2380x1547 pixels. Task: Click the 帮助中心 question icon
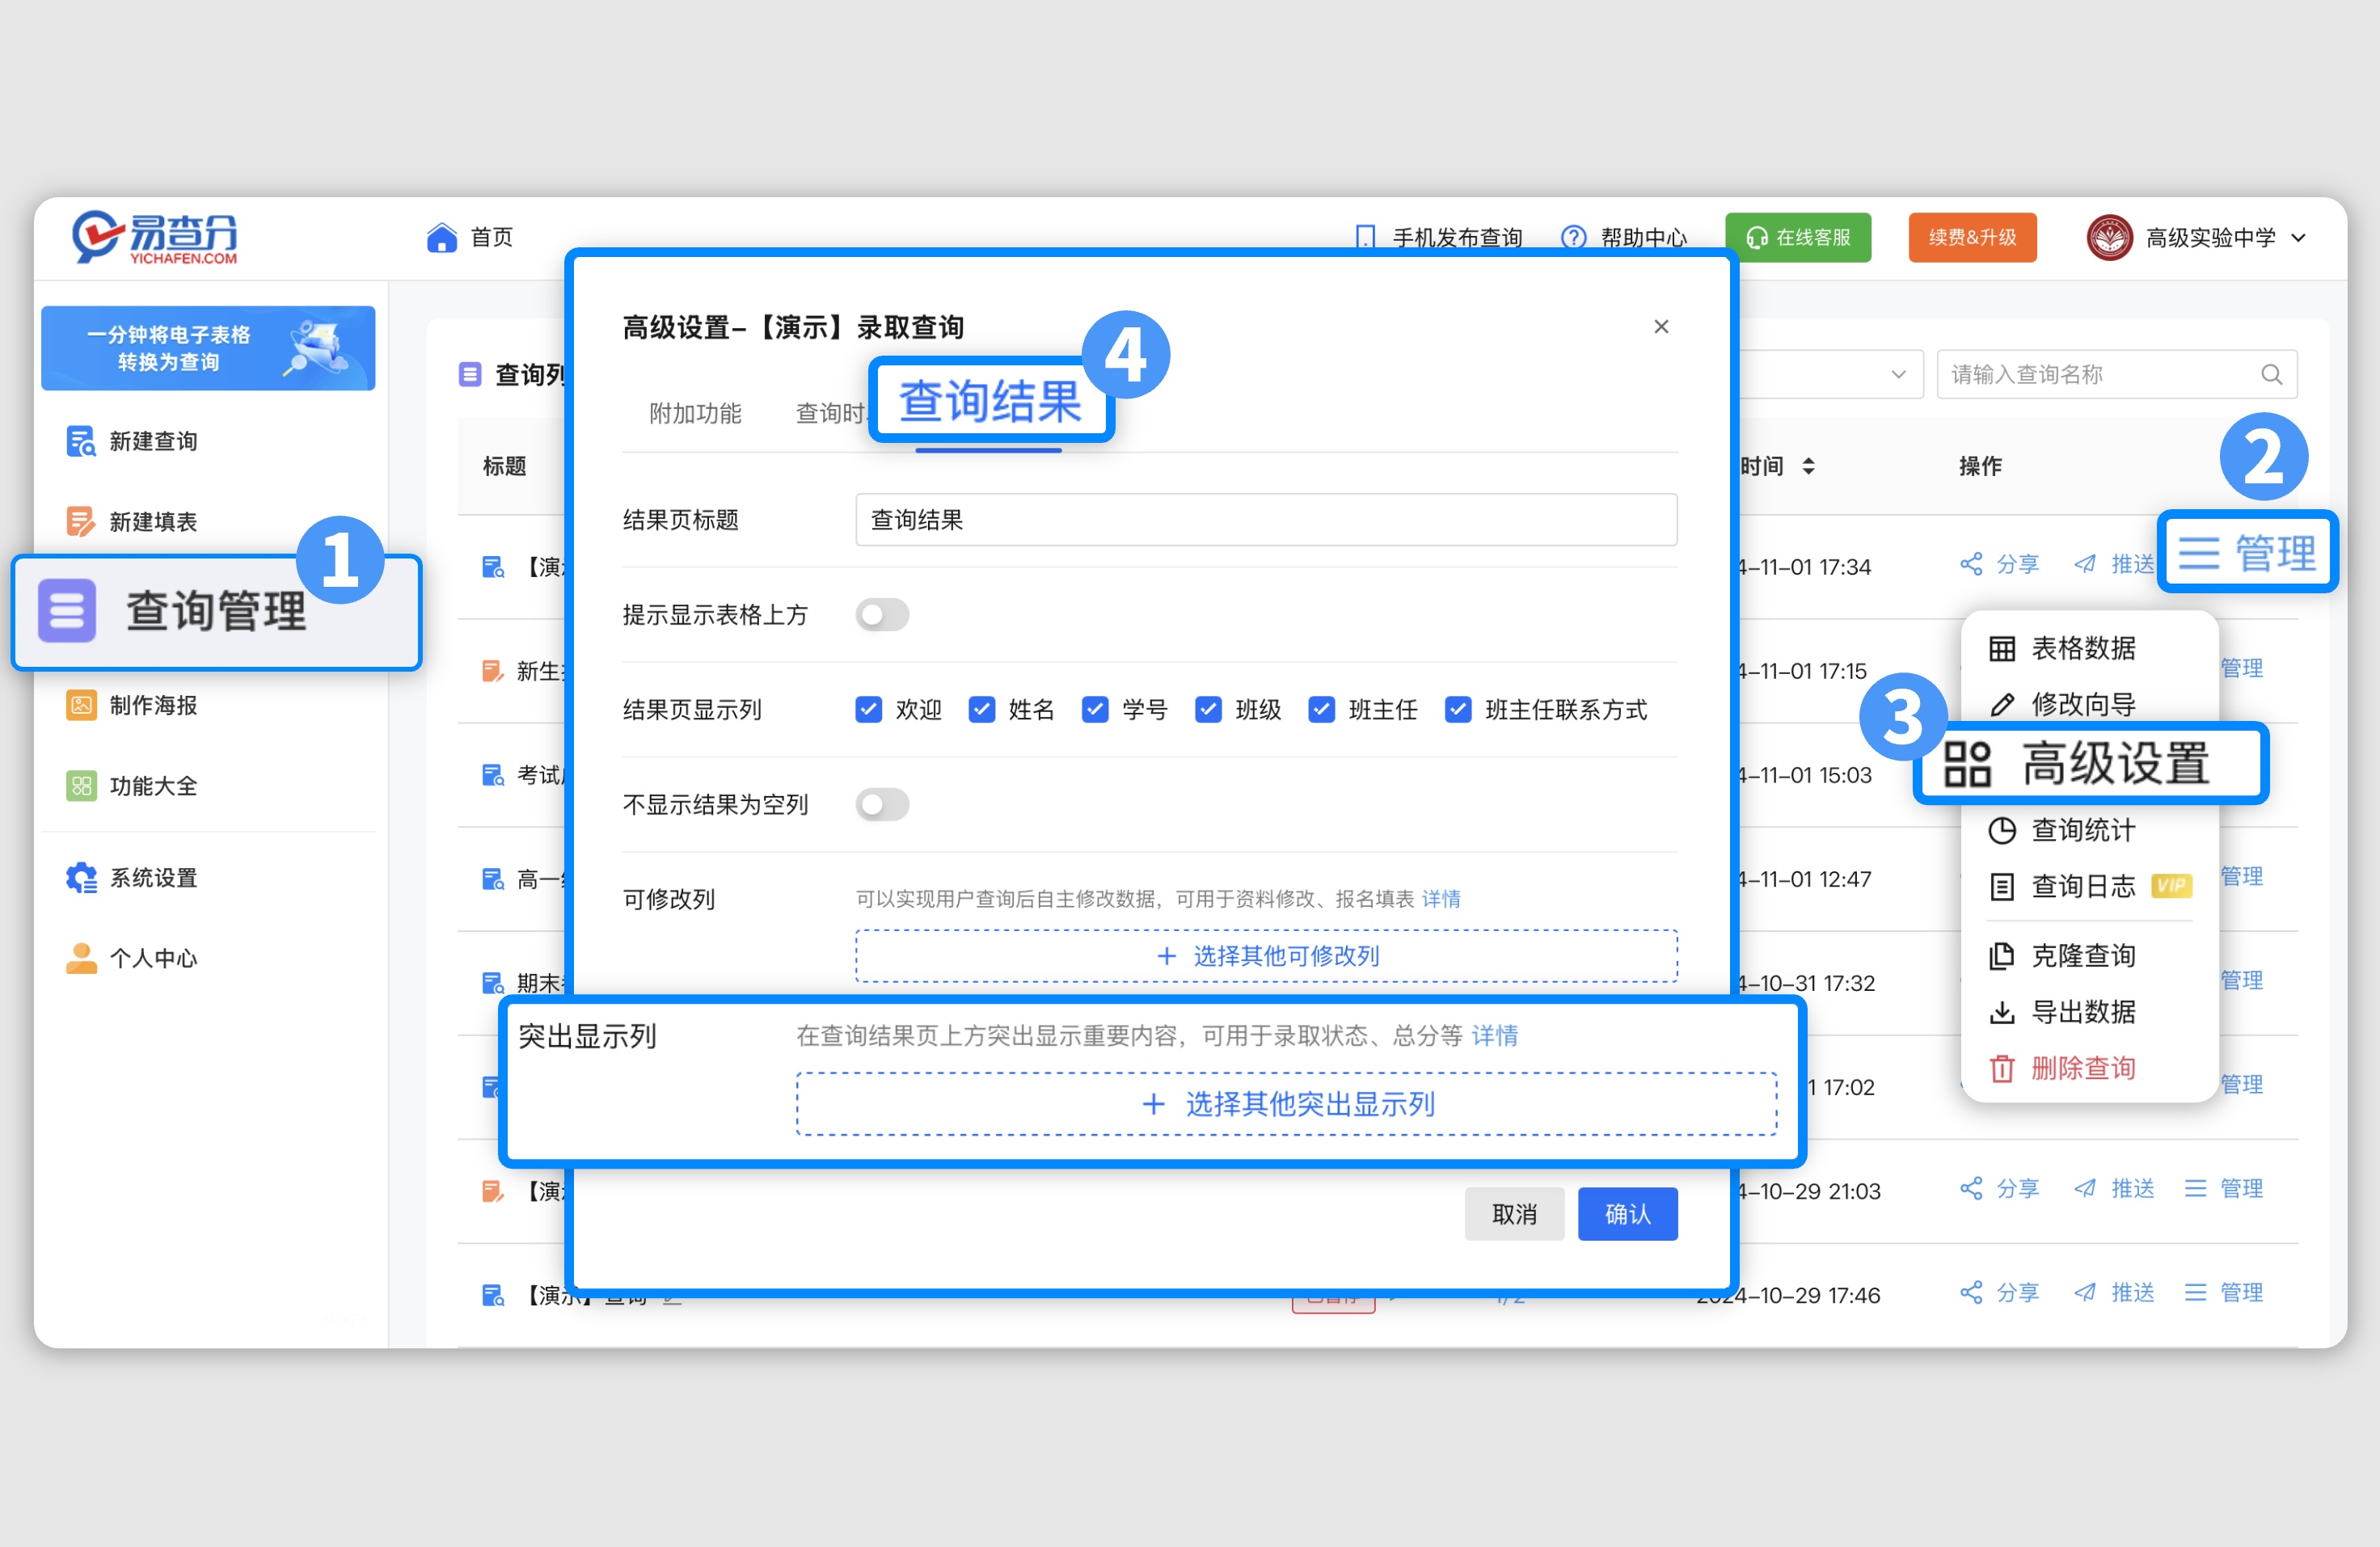click(x=1572, y=237)
